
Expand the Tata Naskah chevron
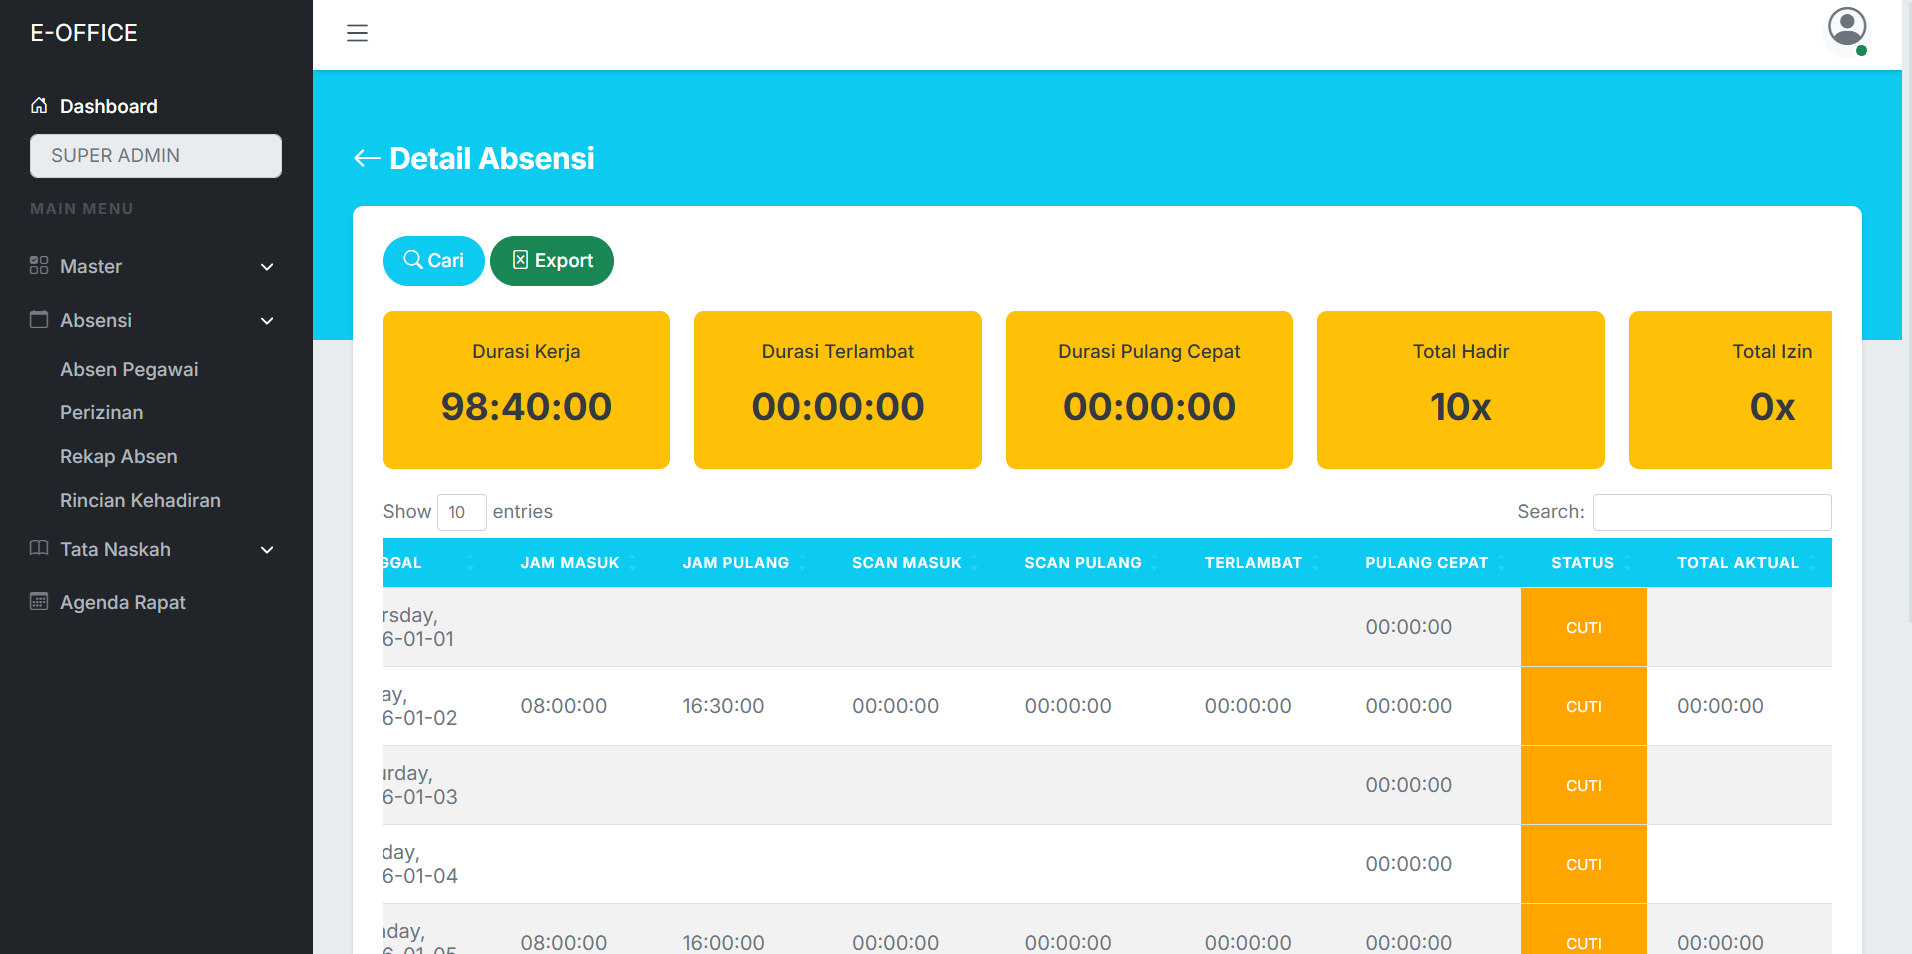(x=267, y=550)
